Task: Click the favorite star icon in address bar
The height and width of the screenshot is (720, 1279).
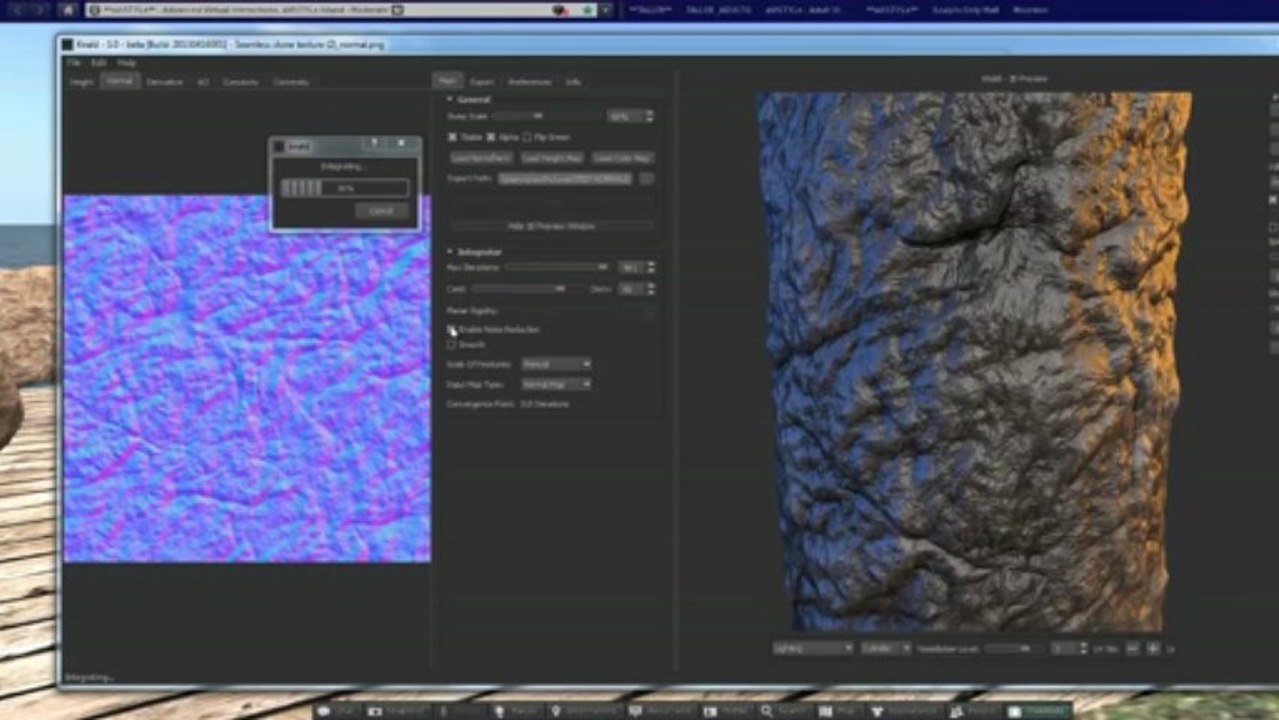Action: (587, 10)
